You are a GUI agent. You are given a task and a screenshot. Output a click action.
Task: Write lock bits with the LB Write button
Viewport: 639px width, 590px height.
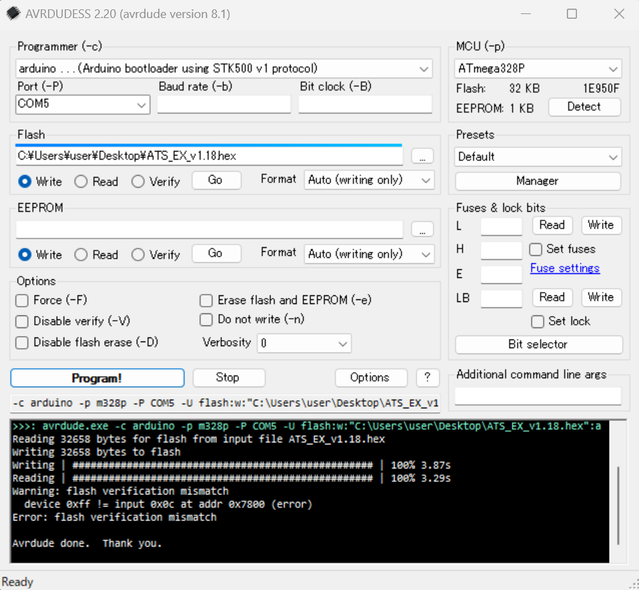pos(601,297)
